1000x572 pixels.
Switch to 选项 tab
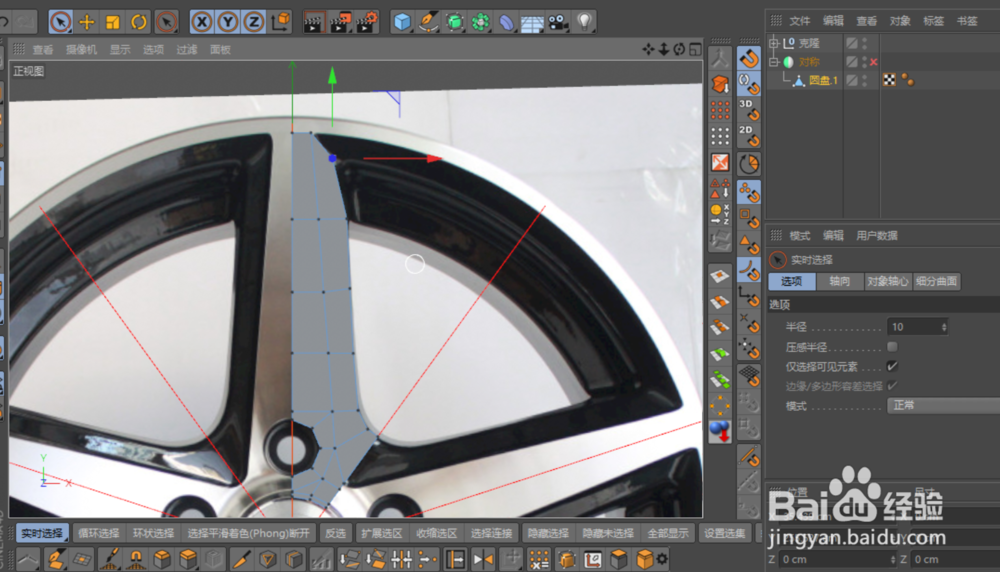point(791,281)
